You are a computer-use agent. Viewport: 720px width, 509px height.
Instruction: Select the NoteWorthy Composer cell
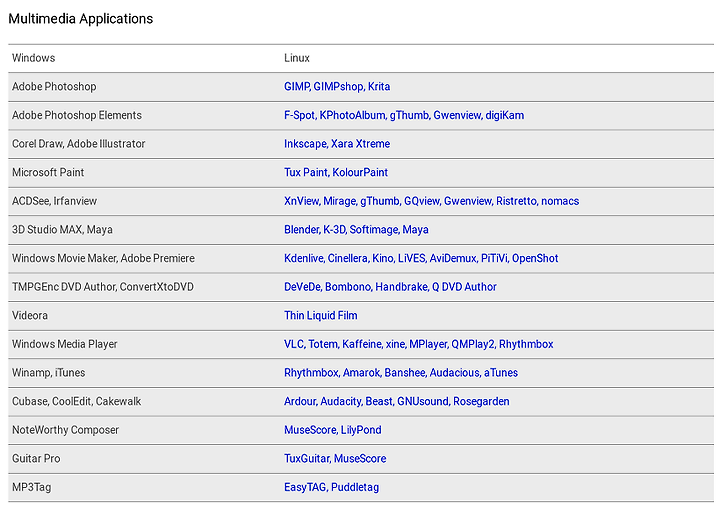65,430
